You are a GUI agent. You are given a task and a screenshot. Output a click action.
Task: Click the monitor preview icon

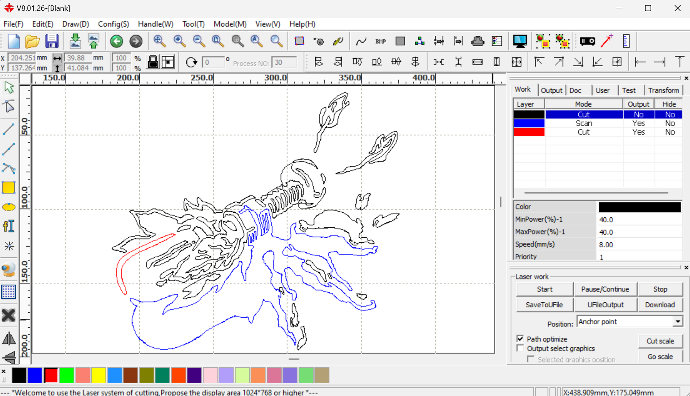[520, 41]
